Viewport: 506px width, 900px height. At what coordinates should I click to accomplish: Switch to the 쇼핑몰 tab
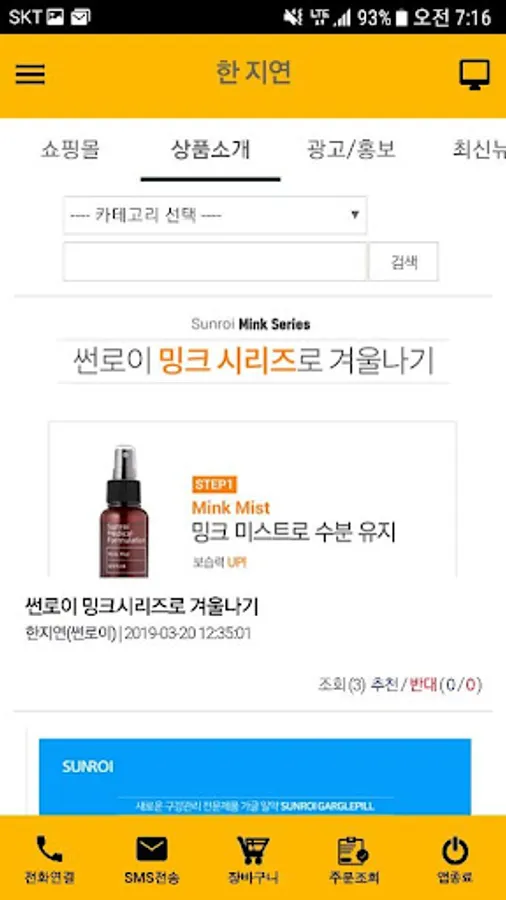(70, 150)
